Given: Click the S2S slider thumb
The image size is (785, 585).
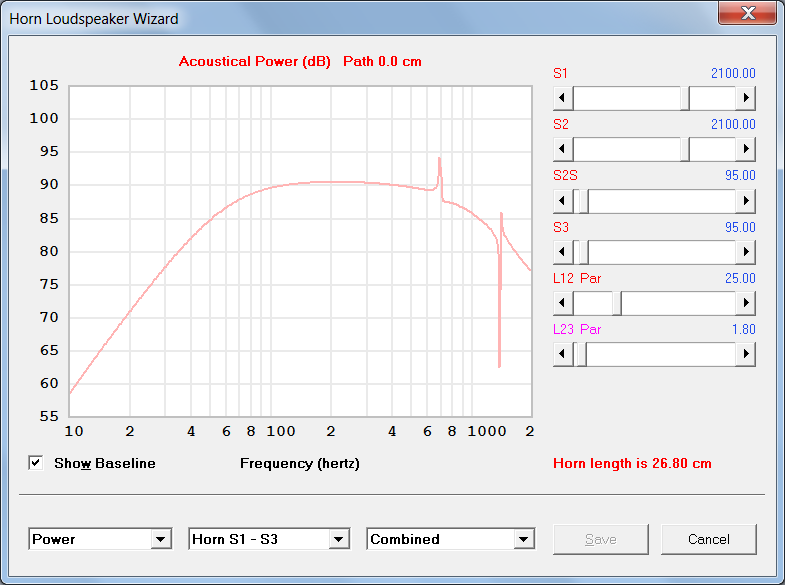Looking at the screenshot, I should (584, 201).
